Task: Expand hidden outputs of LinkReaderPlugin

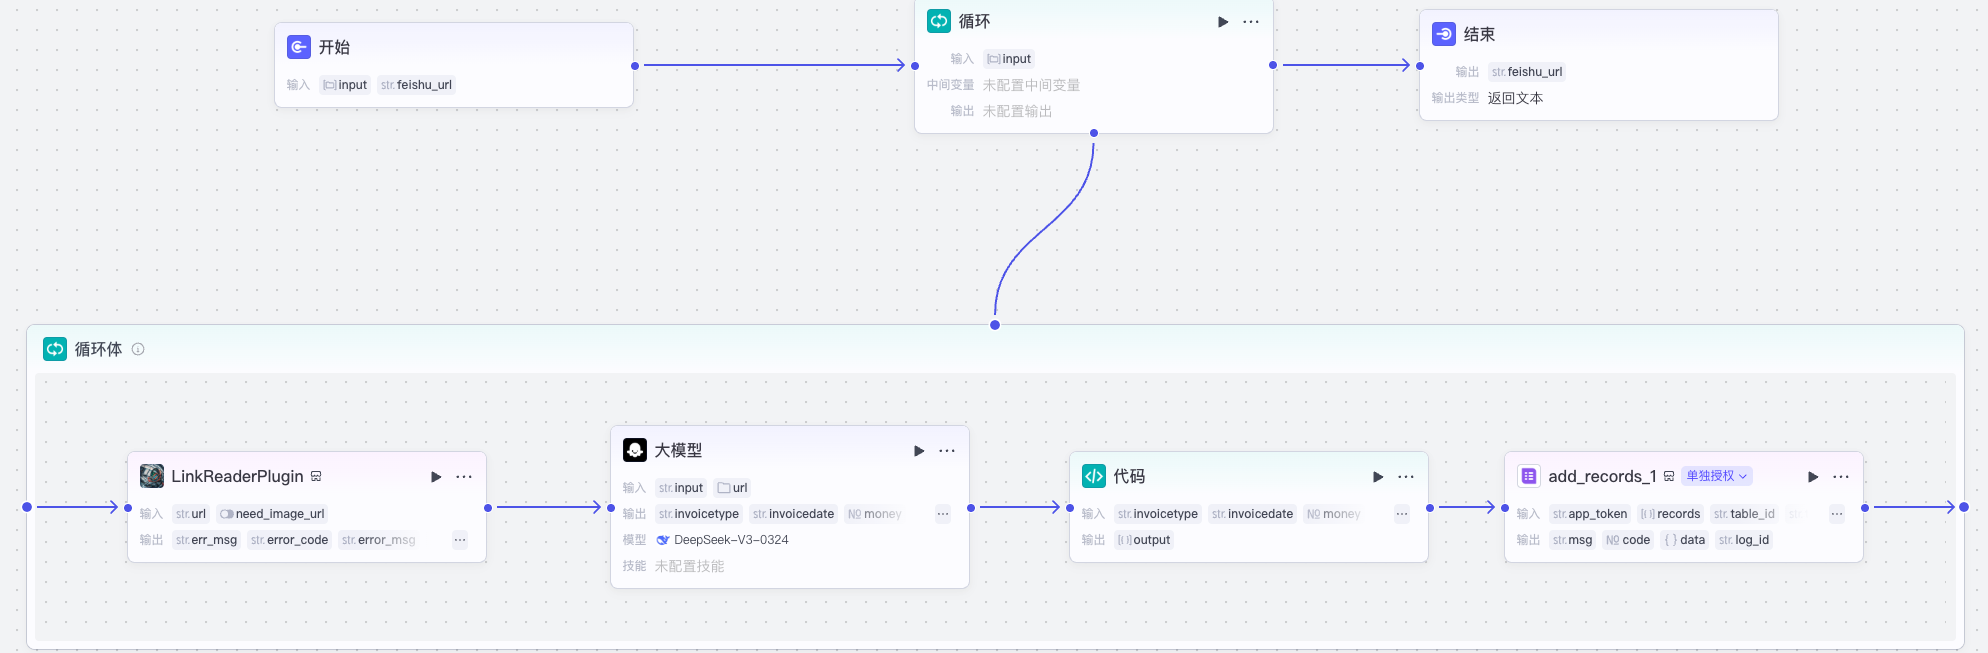Action: (460, 540)
